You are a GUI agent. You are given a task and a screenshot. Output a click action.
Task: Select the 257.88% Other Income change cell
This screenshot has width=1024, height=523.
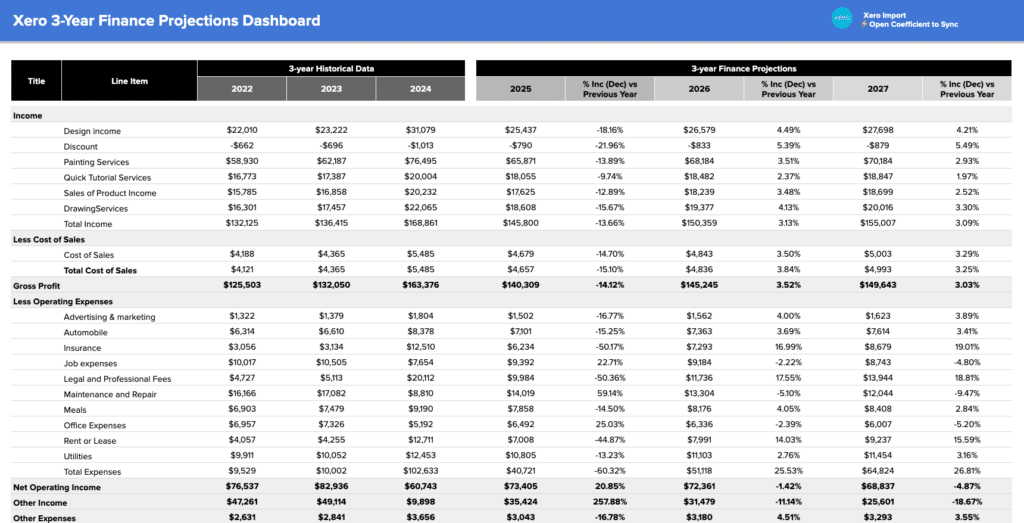[x=610, y=503]
